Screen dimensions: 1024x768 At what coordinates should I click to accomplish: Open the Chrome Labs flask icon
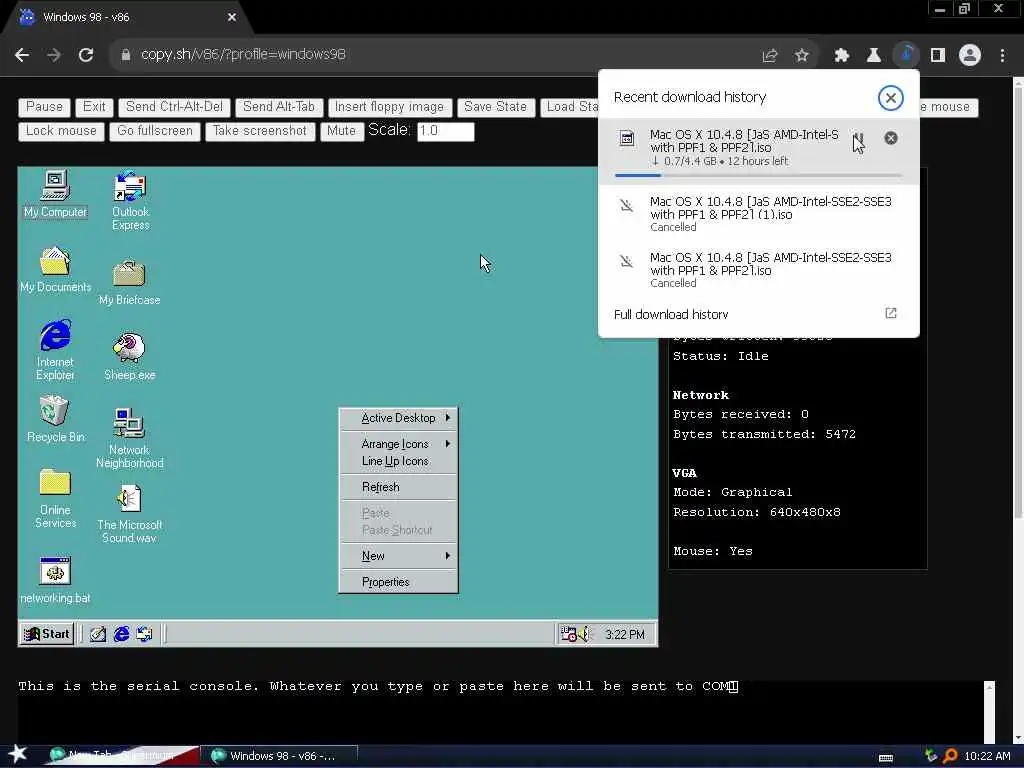874,55
